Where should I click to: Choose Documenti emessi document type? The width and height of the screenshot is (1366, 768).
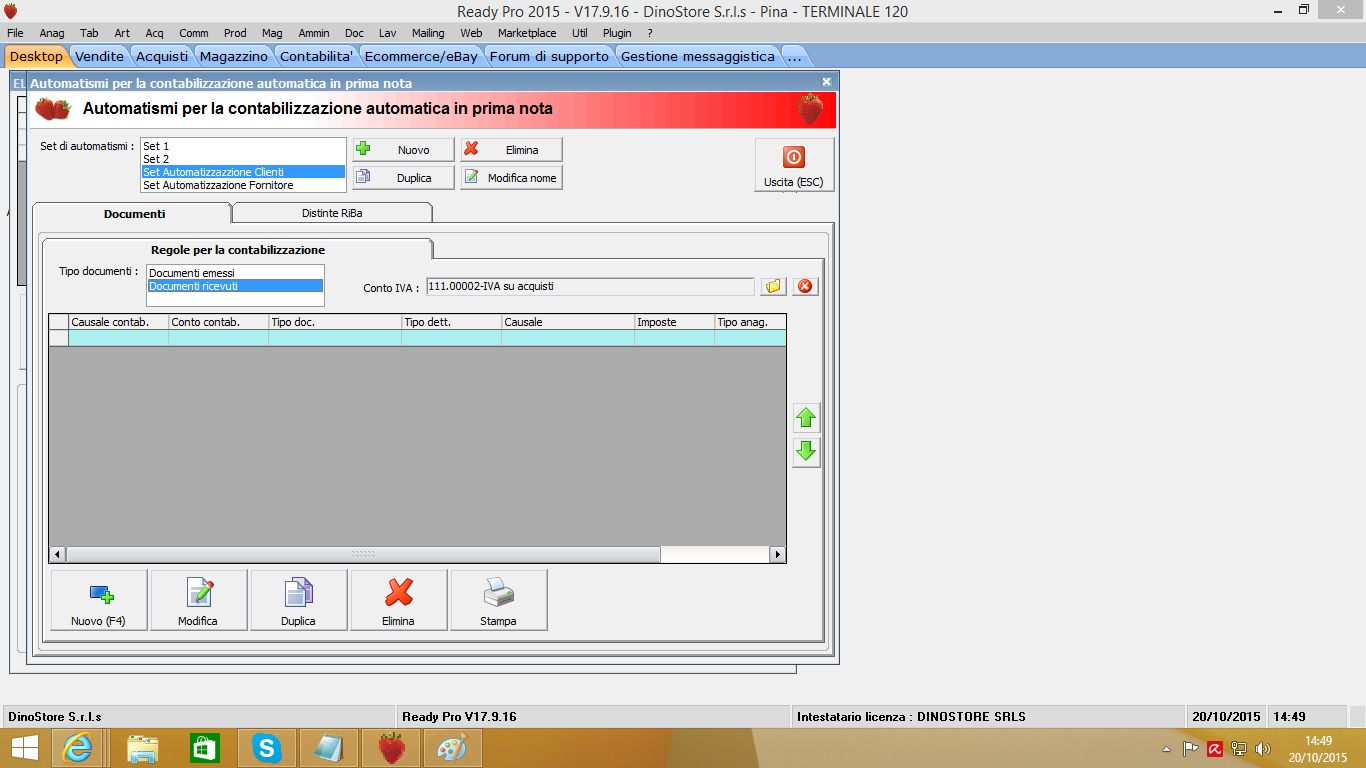pyautogui.click(x=236, y=273)
